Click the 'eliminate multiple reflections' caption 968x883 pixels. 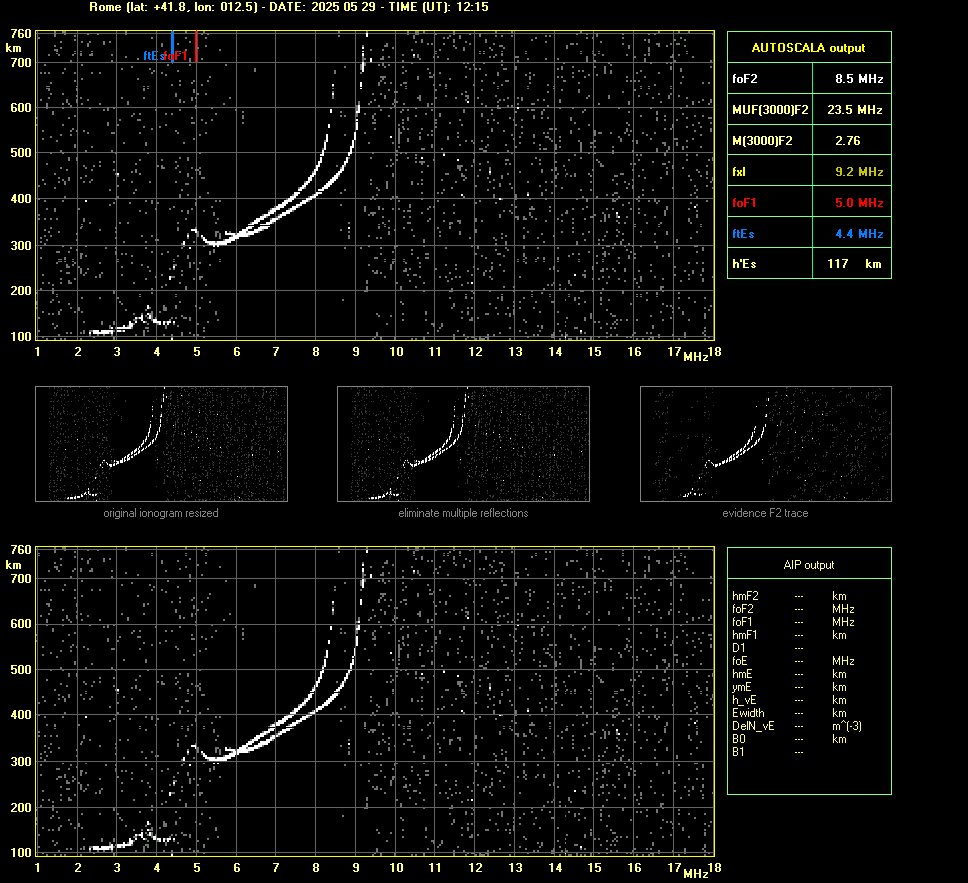pos(463,513)
